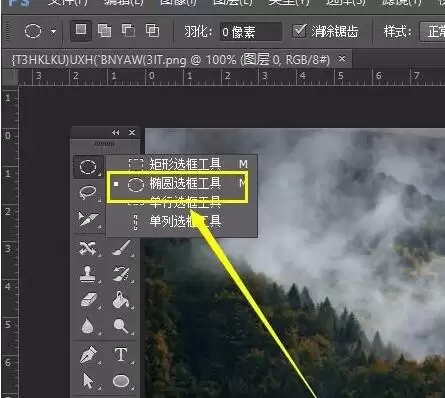Close the document tab with X
This screenshot has width=445, height=398.
point(342,59)
